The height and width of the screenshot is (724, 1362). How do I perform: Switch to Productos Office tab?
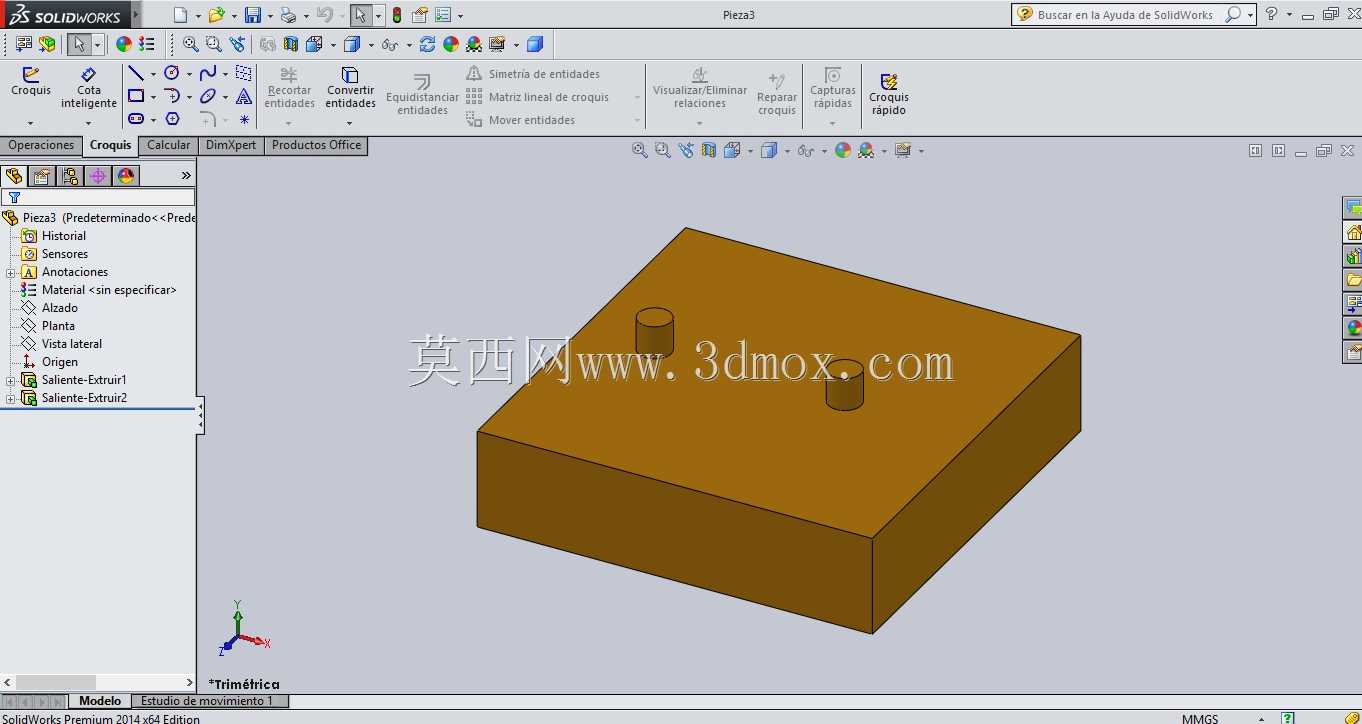pyautogui.click(x=316, y=146)
